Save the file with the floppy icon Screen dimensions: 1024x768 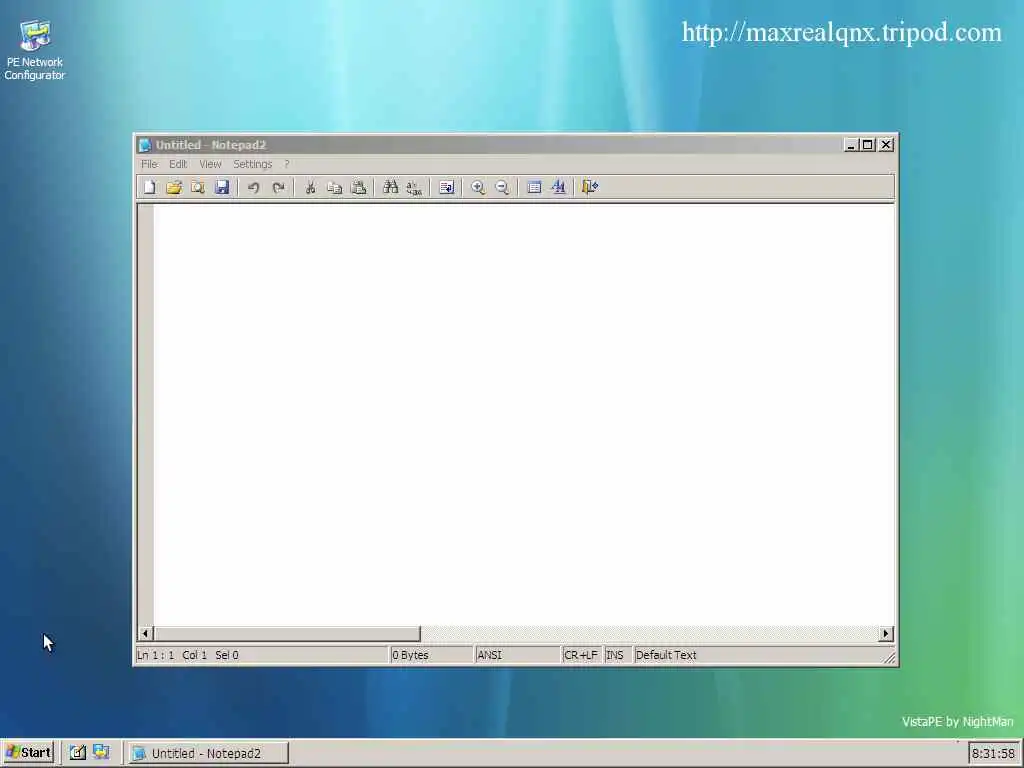[x=222, y=187]
